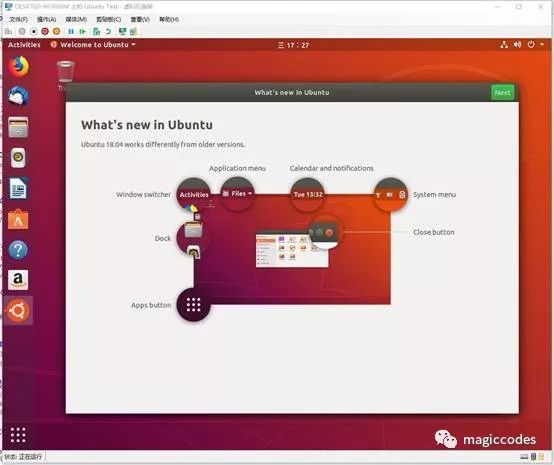Click the volume icon in top bar
The image size is (554, 465).
pos(518,45)
